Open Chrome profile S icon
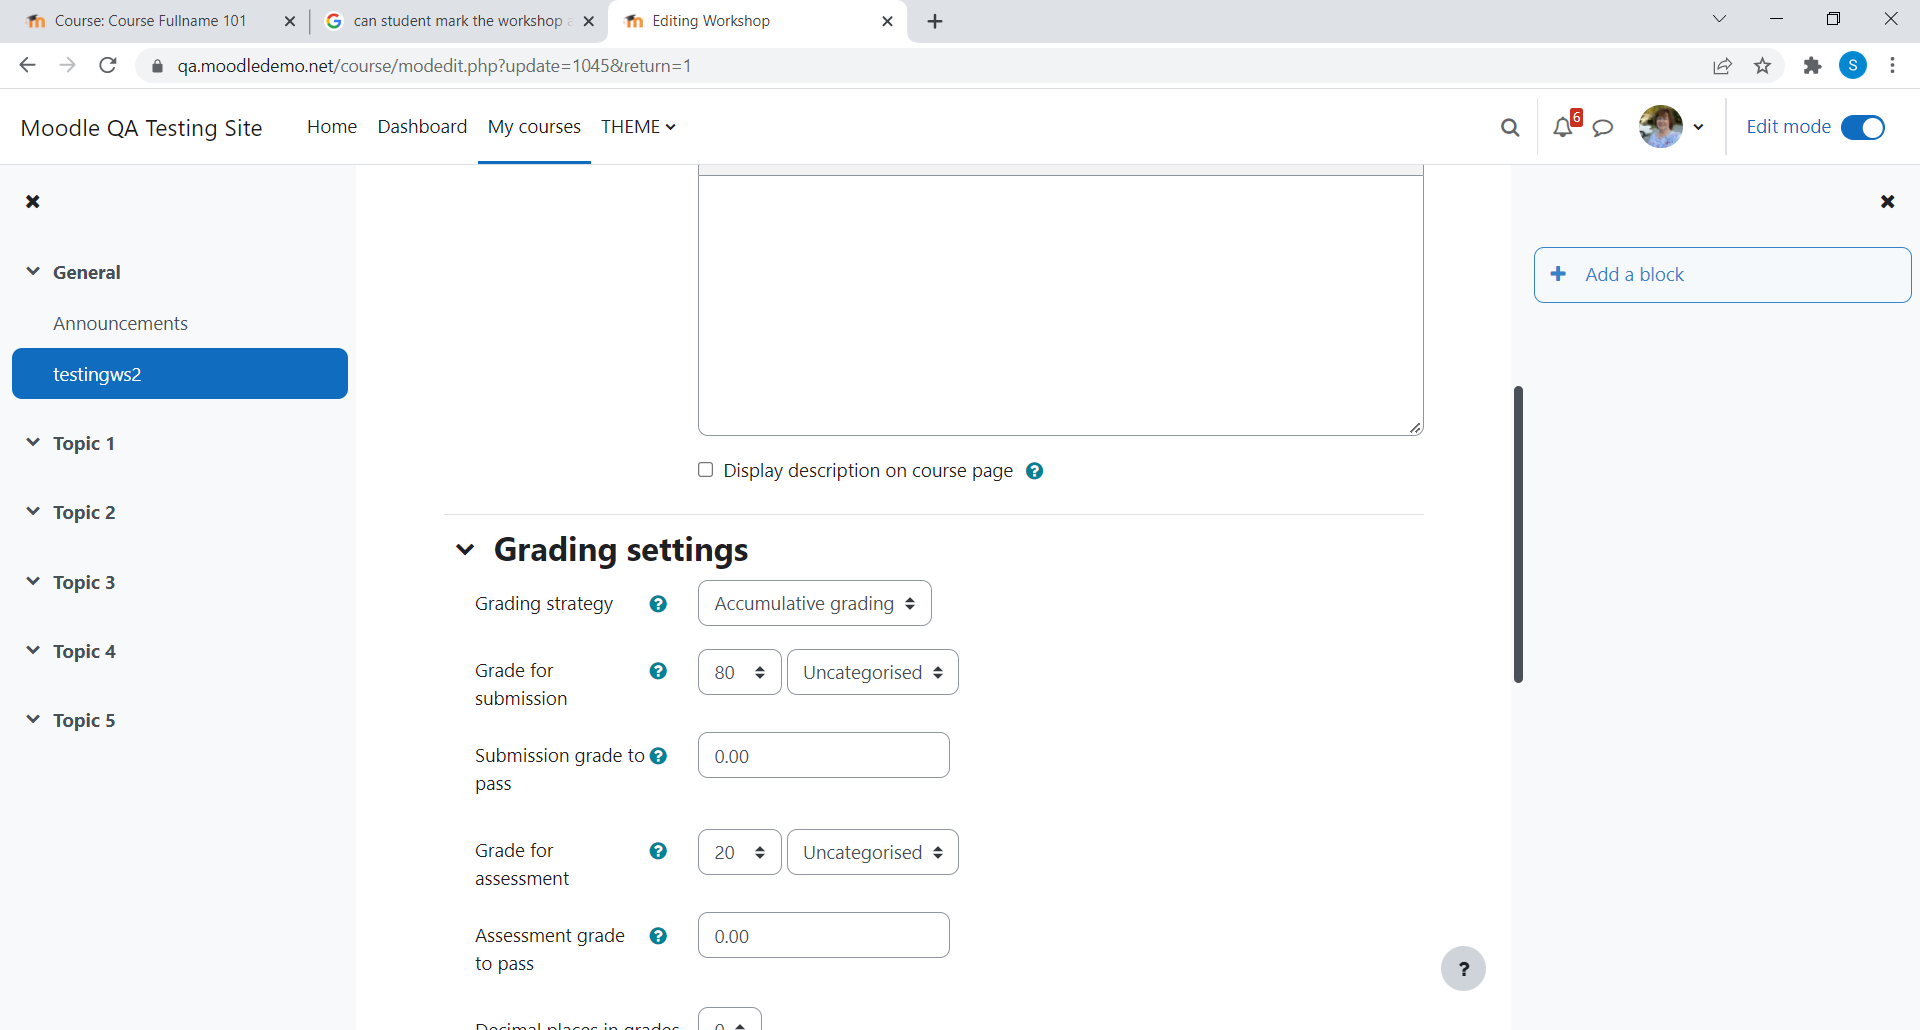The width and height of the screenshot is (1920, 1030). tap(1853, 65)
